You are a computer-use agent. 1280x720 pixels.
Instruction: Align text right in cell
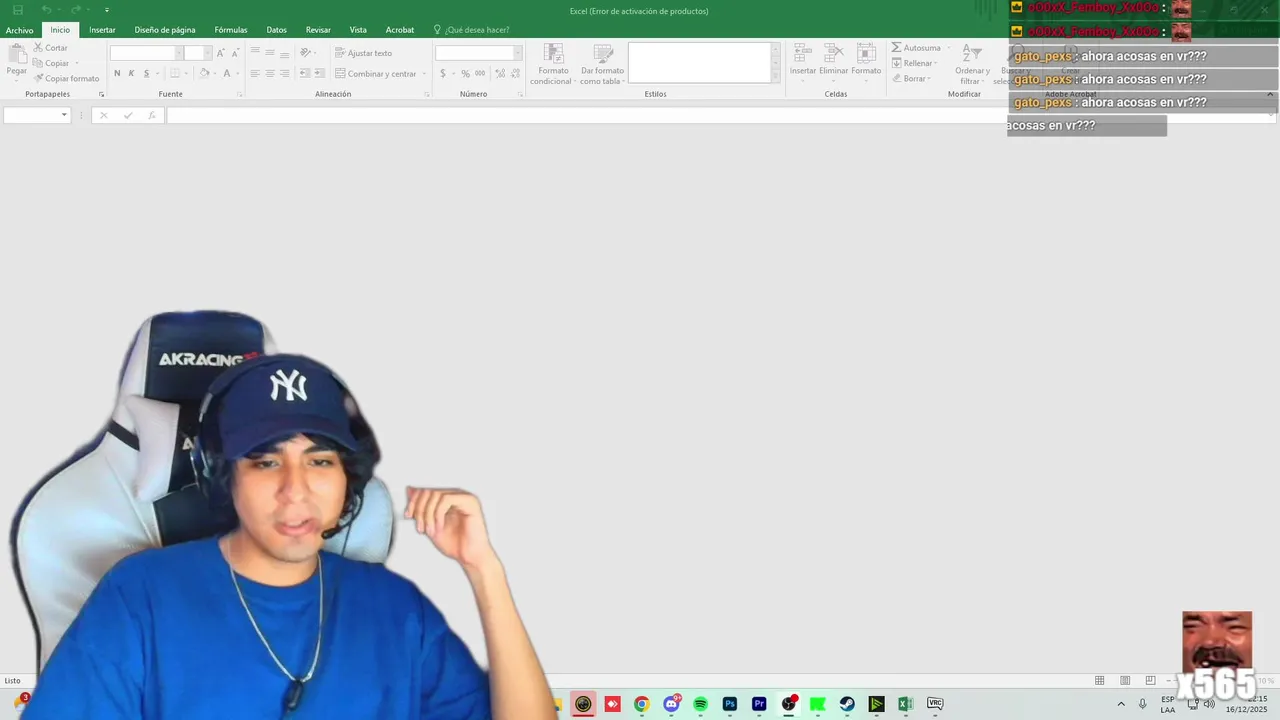point(285,73)
